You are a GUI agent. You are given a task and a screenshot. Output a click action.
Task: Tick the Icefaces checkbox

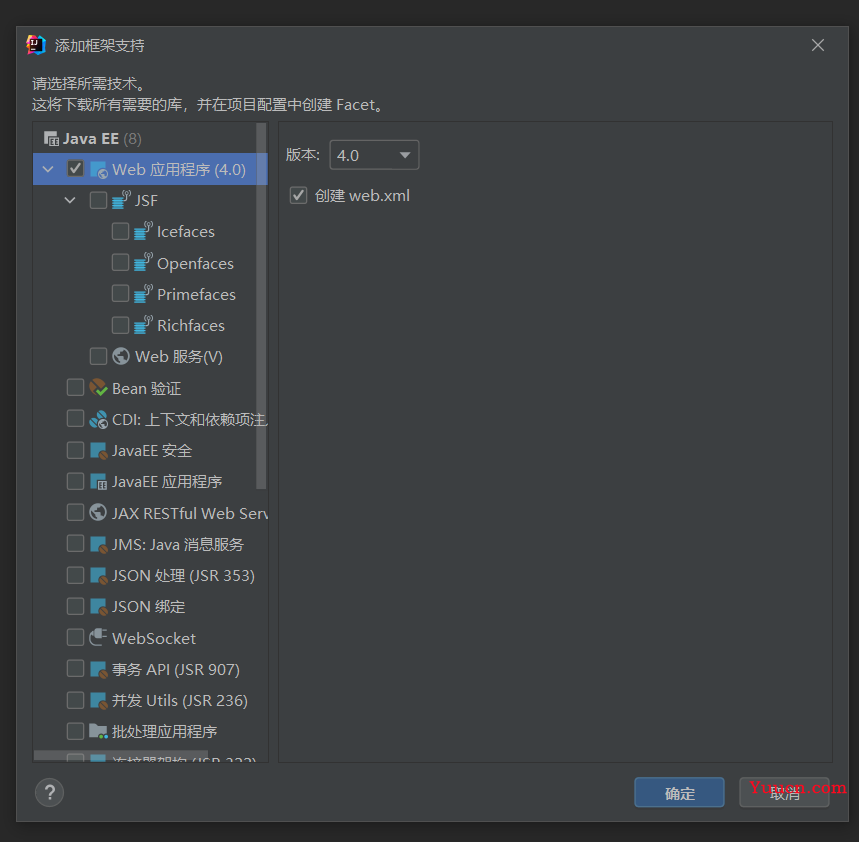point(120,231)
